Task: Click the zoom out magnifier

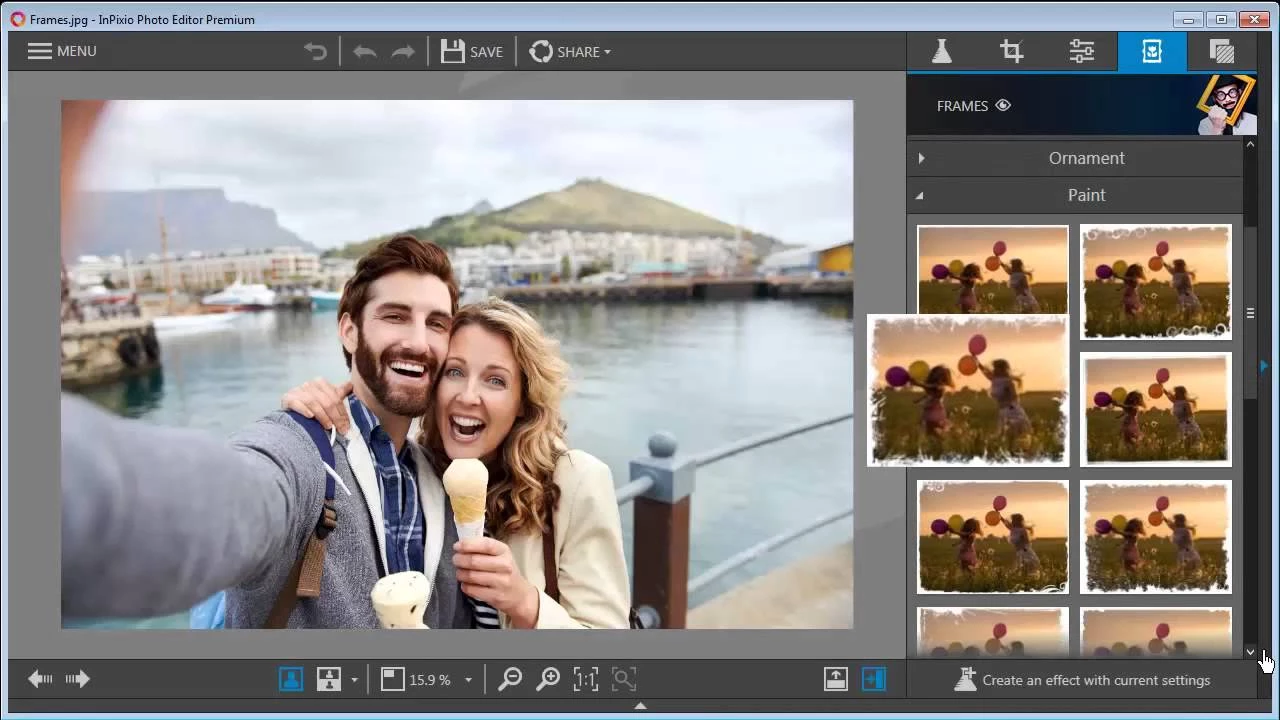Action: click(x=510, y=680)
